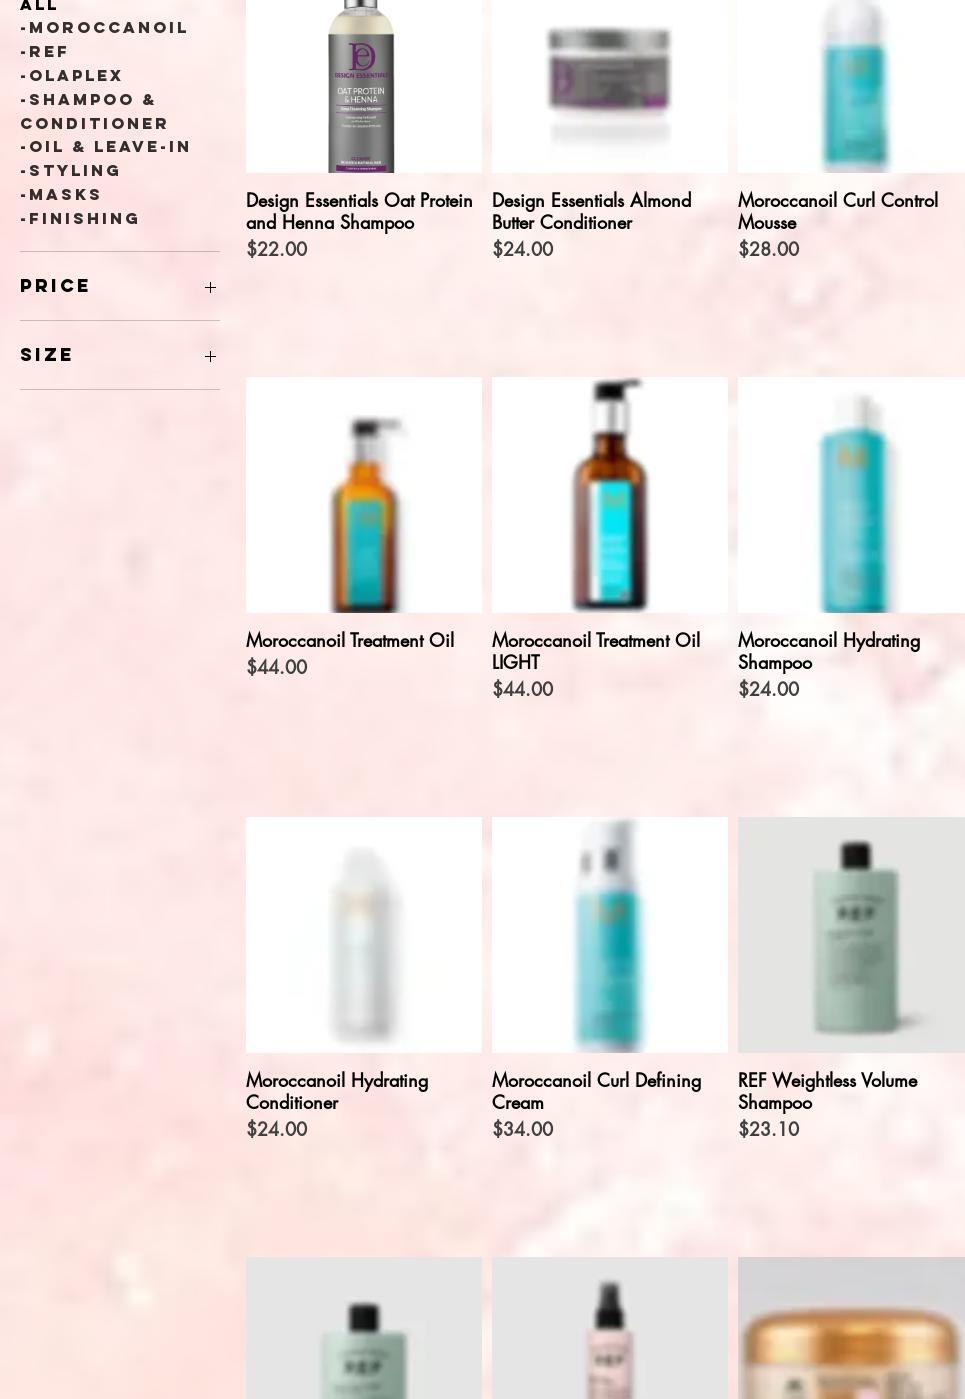
Task: Open Design Essentials Oat Protein shampoo image
Action: click(364, 86)
